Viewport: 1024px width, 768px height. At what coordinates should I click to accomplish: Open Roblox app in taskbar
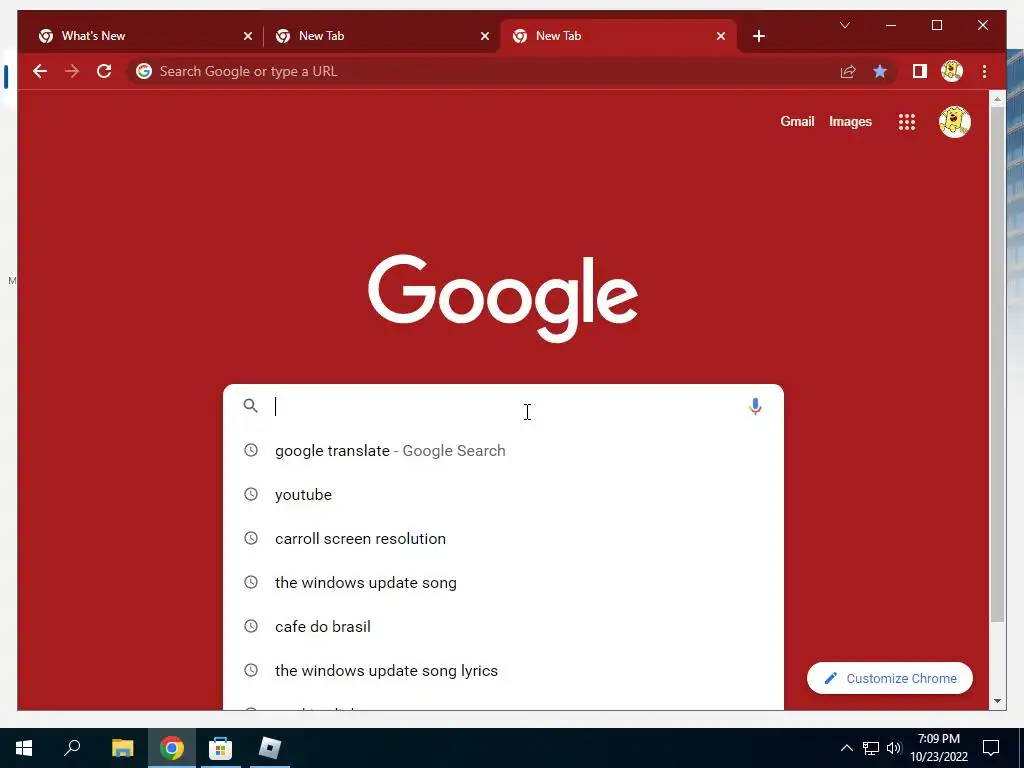click(269, 748)
